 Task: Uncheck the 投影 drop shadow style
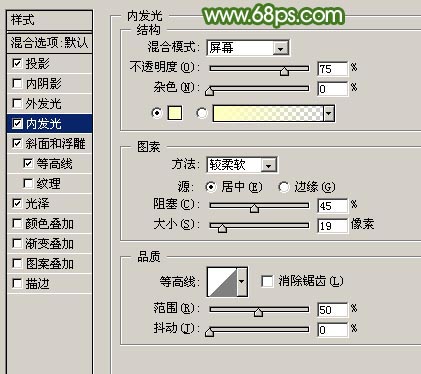click(17, 63)
